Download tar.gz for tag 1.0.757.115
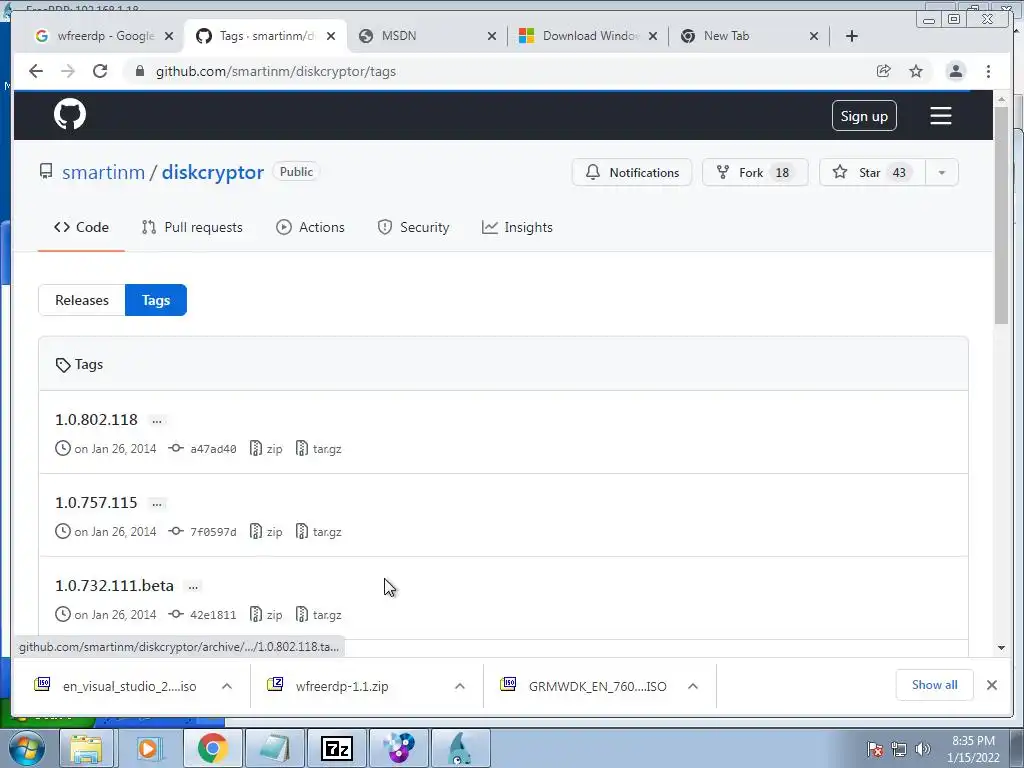 [x=319, y=532]
